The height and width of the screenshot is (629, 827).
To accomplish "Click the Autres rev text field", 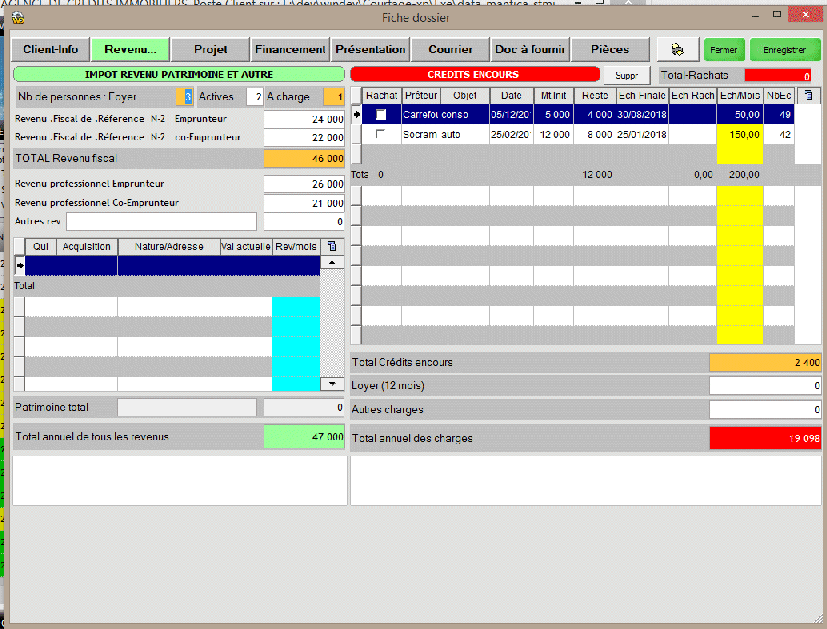I will pos(161,221).
